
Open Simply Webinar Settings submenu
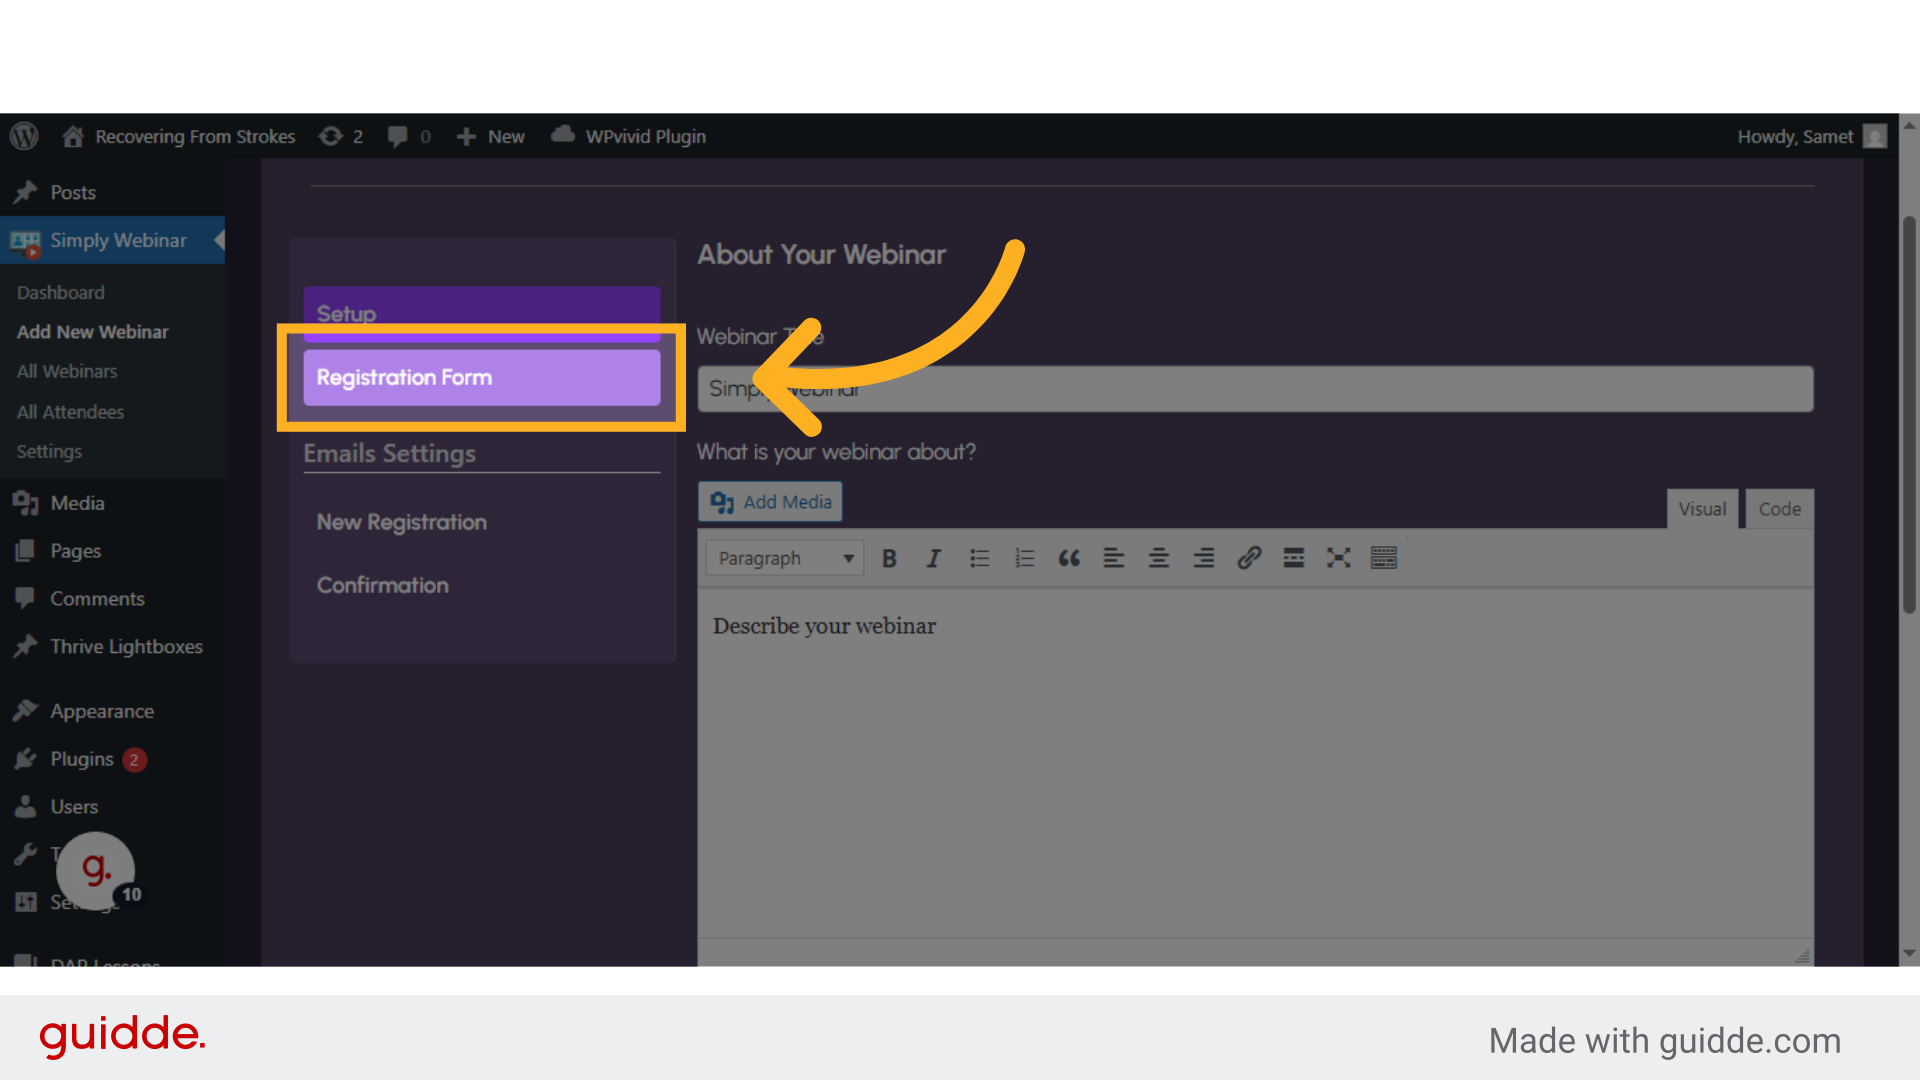pyautogui.click(x=49, y=451)
